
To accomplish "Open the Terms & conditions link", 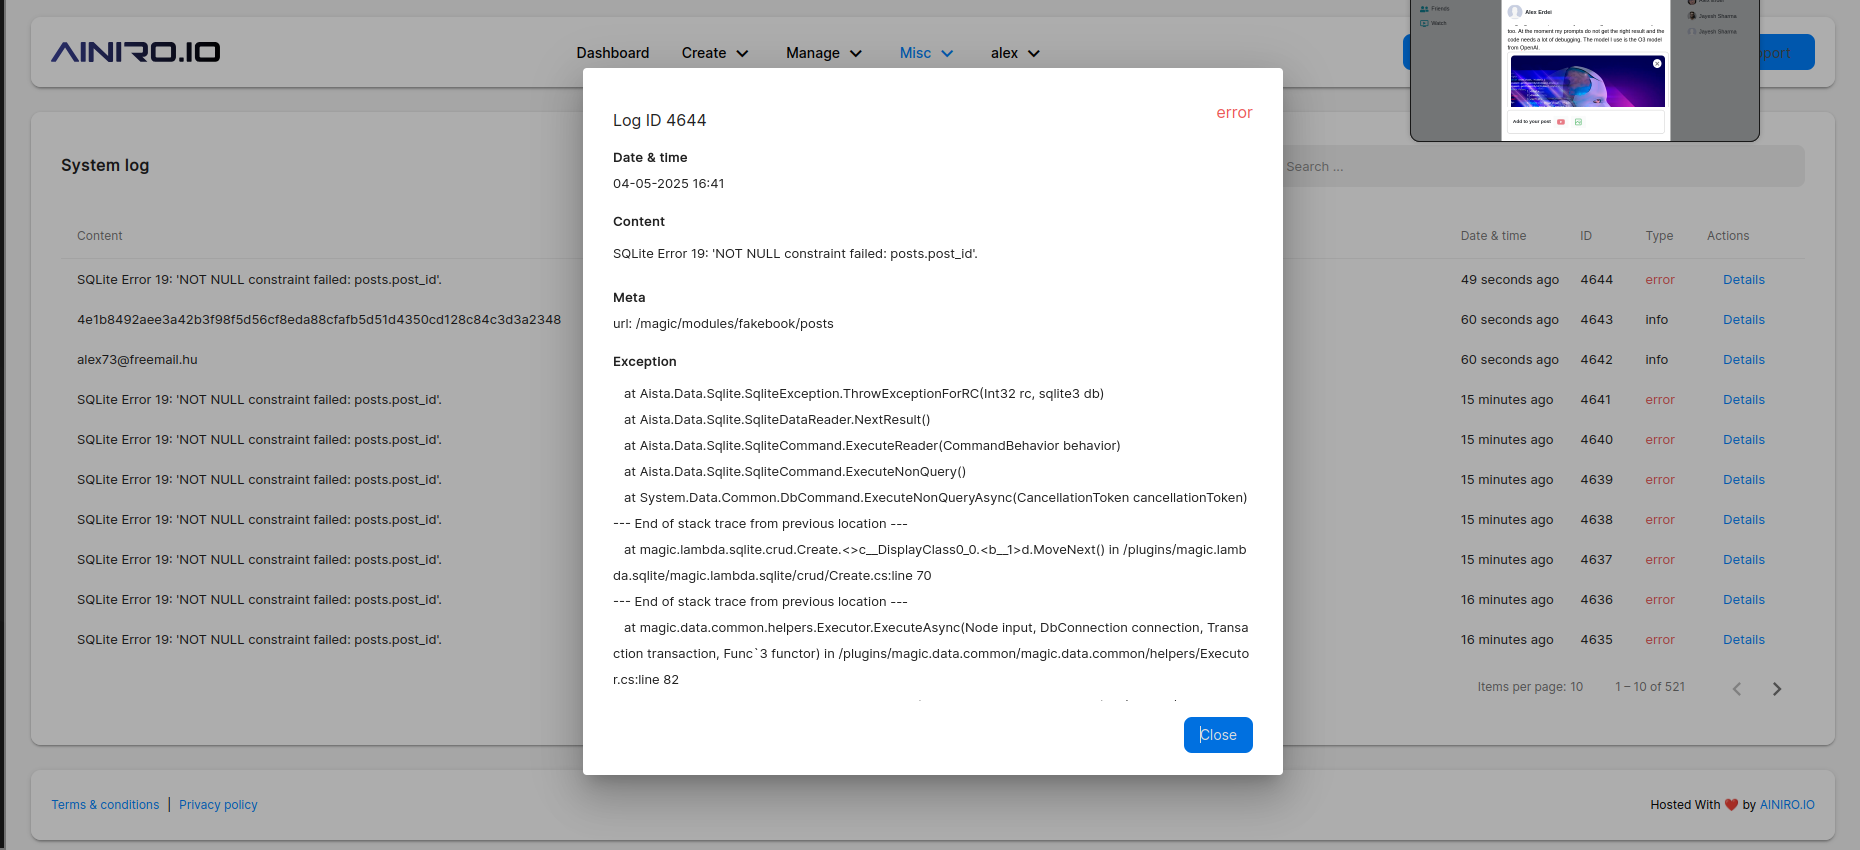I will coord(105,805).
